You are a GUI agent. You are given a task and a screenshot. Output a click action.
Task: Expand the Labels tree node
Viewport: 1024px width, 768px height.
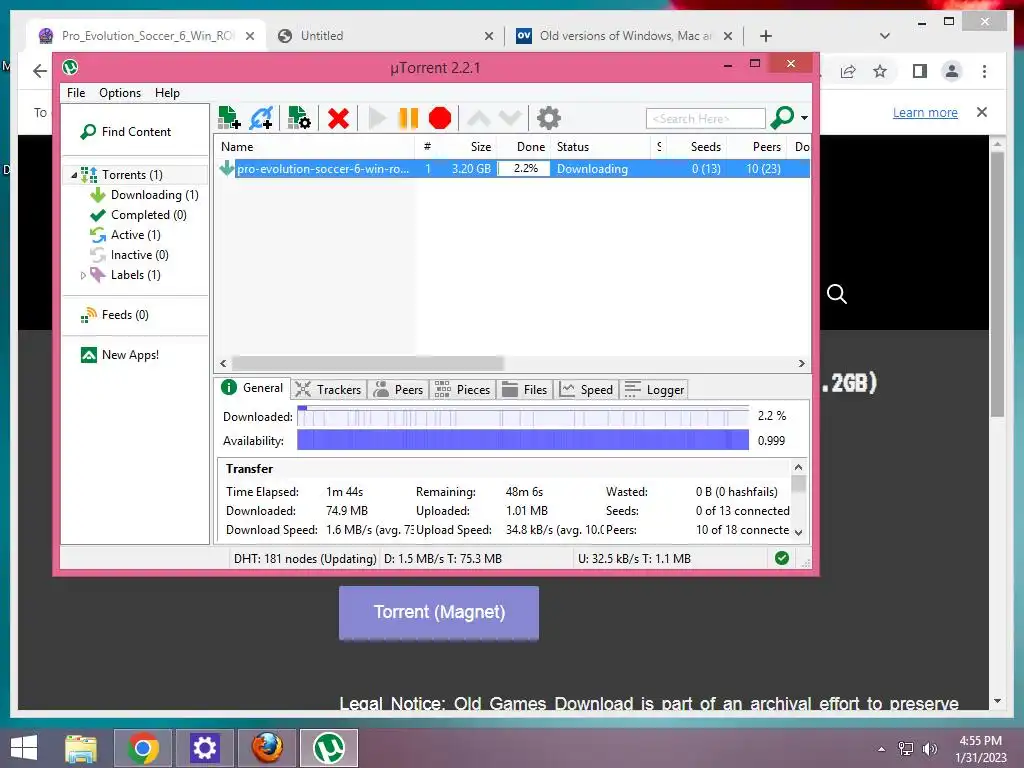(83, 276)
